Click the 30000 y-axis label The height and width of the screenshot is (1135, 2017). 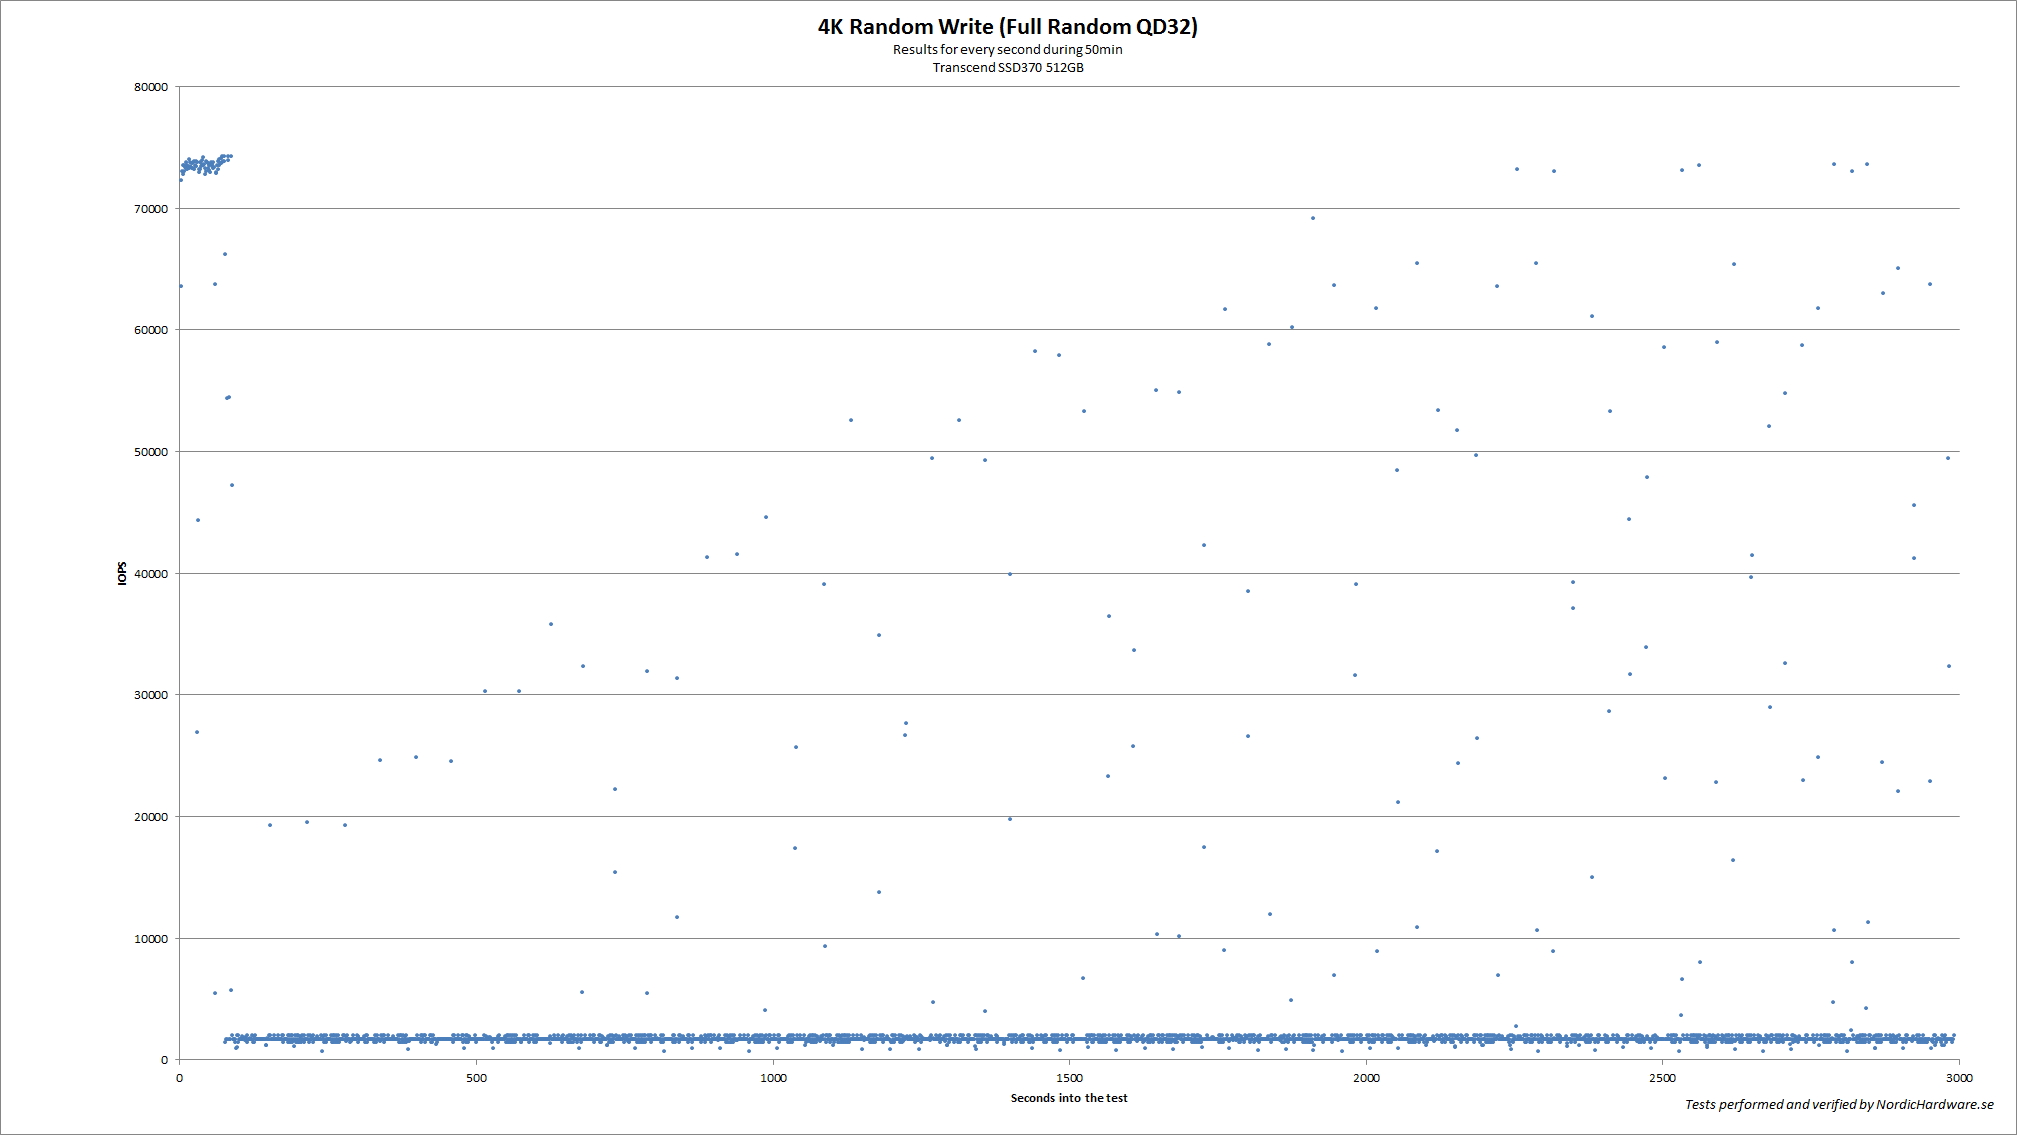(x=151, y=695)
